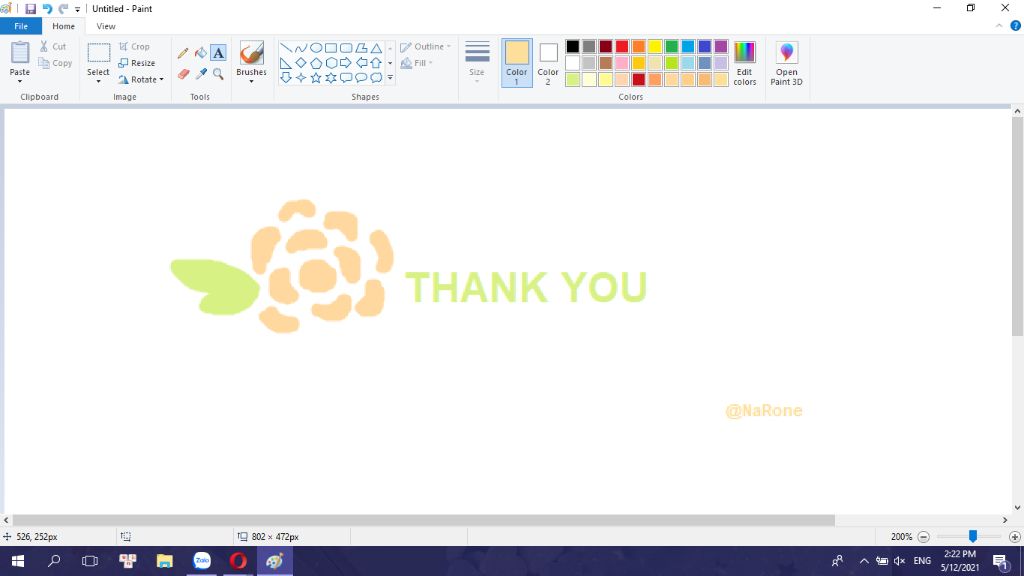Select the Magnifier tool
The width and height of the screenshot is (1024, 576).
pos(218,74)
